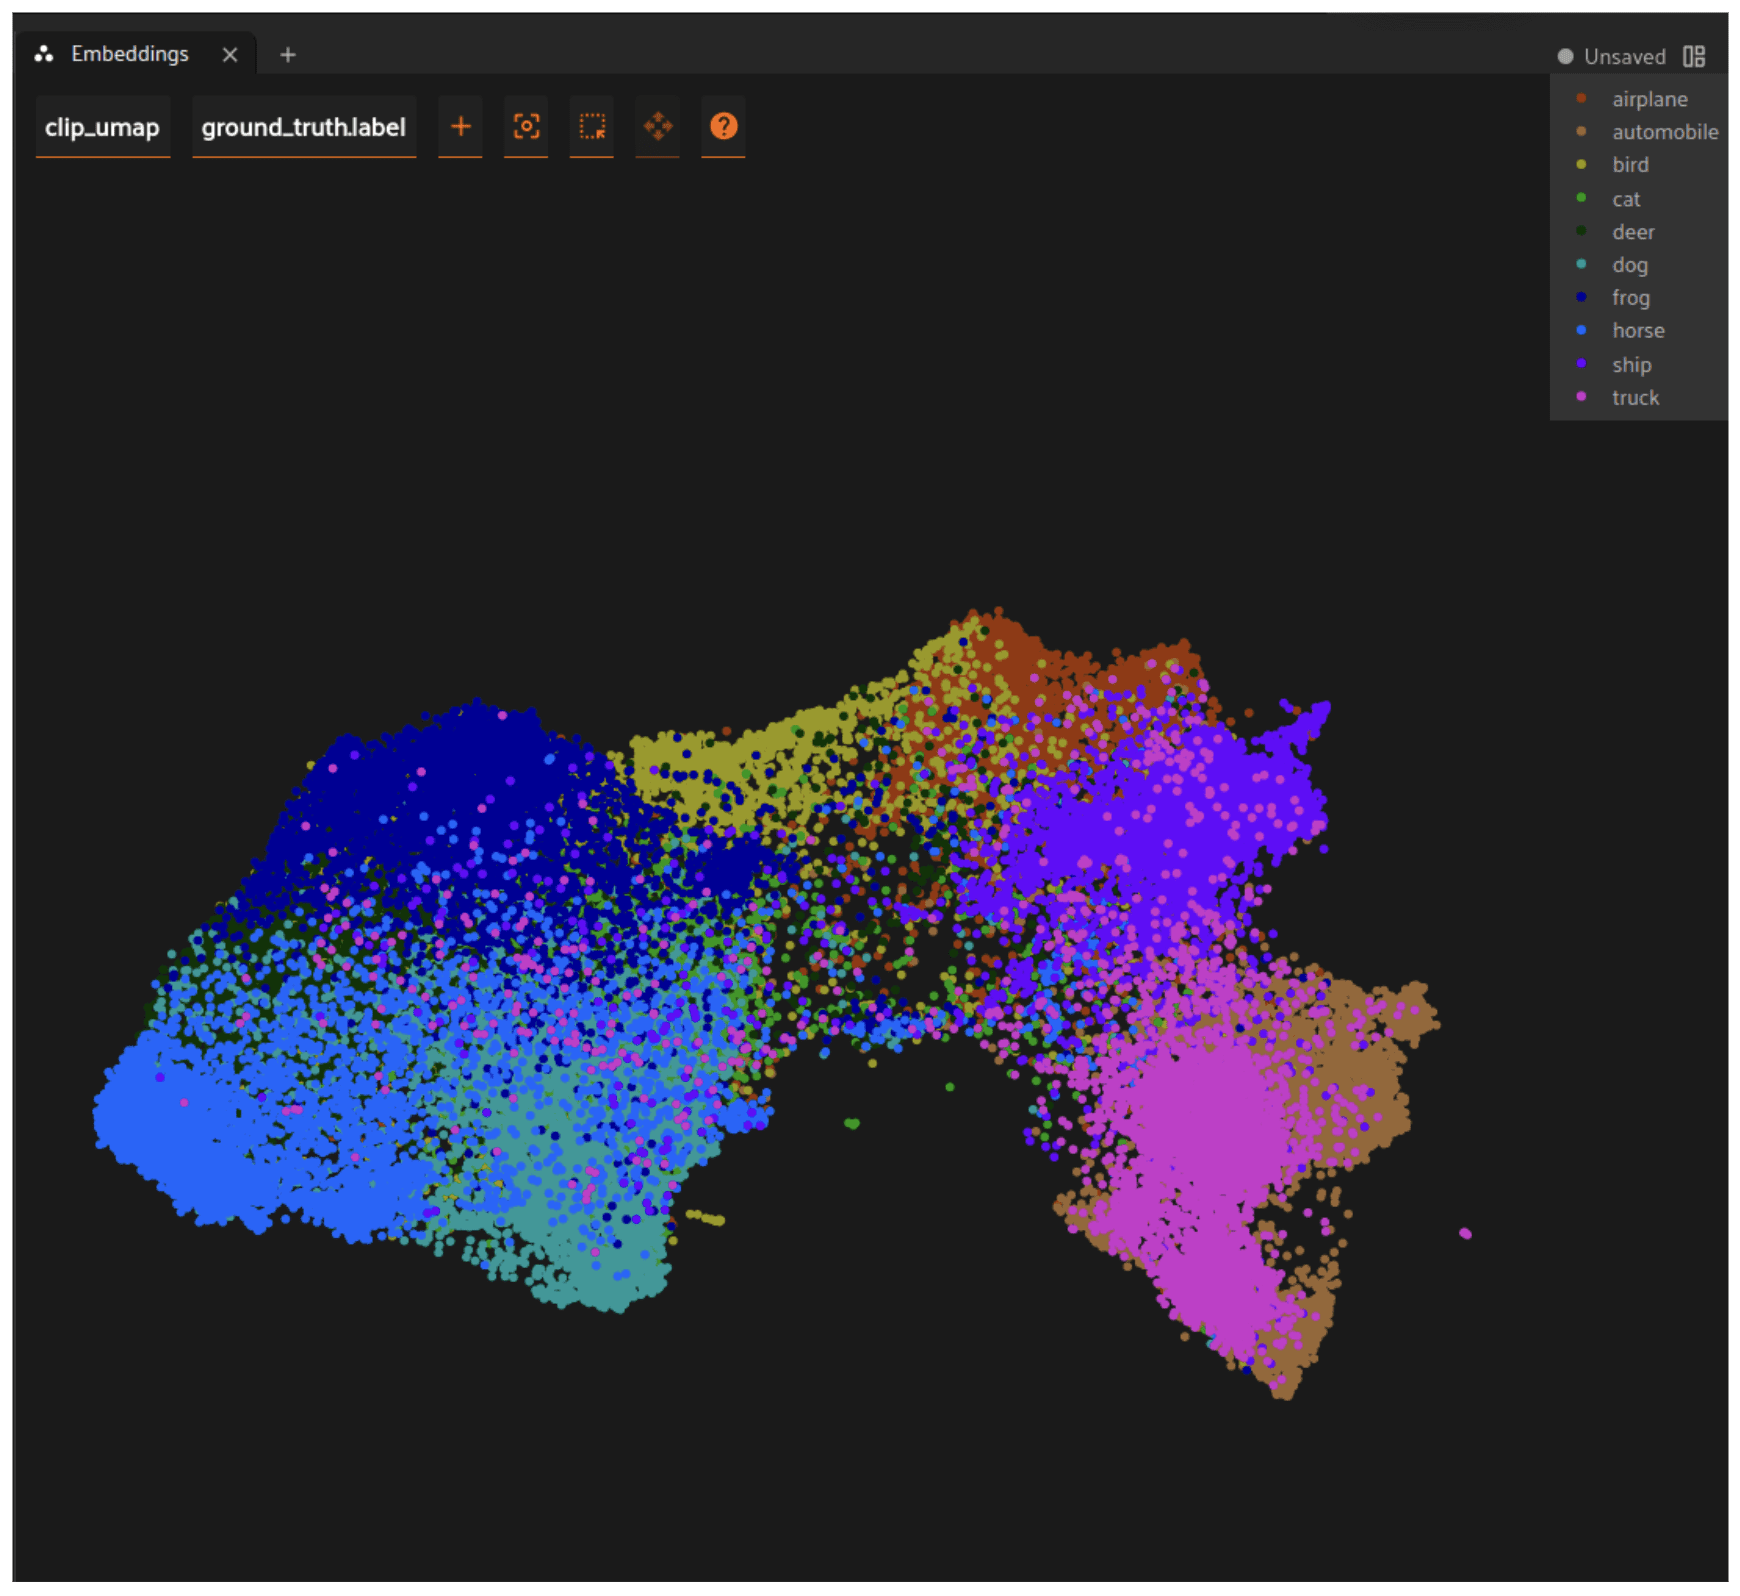Click the Embeddings panel icon on the tab
Screen dimensions: 1740x1596
click(44, 54)
